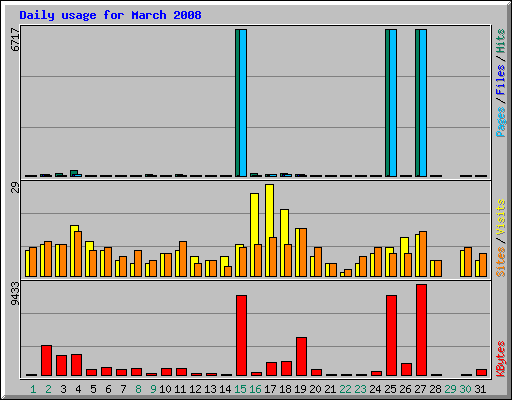Click day label 15 on the x-axis
The width and height of the screenshot is (512, 400).
(x=240, y=389)
